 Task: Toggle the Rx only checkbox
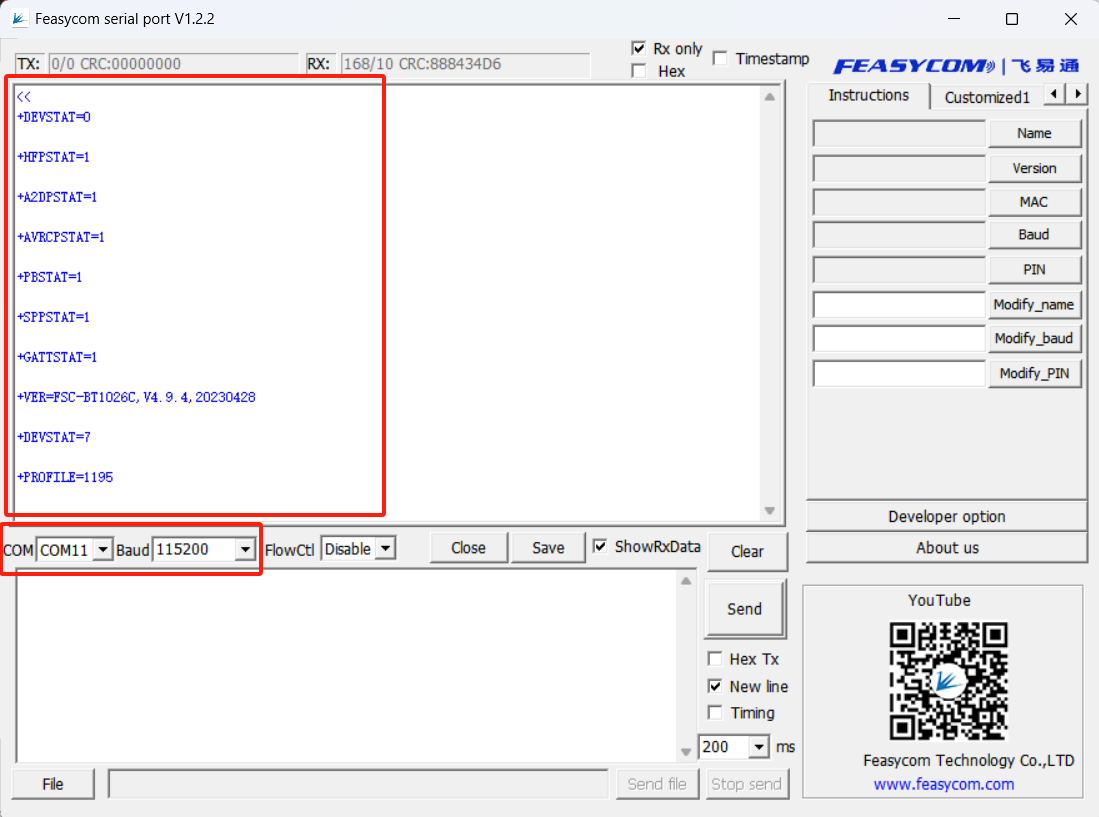pos(639,49)
